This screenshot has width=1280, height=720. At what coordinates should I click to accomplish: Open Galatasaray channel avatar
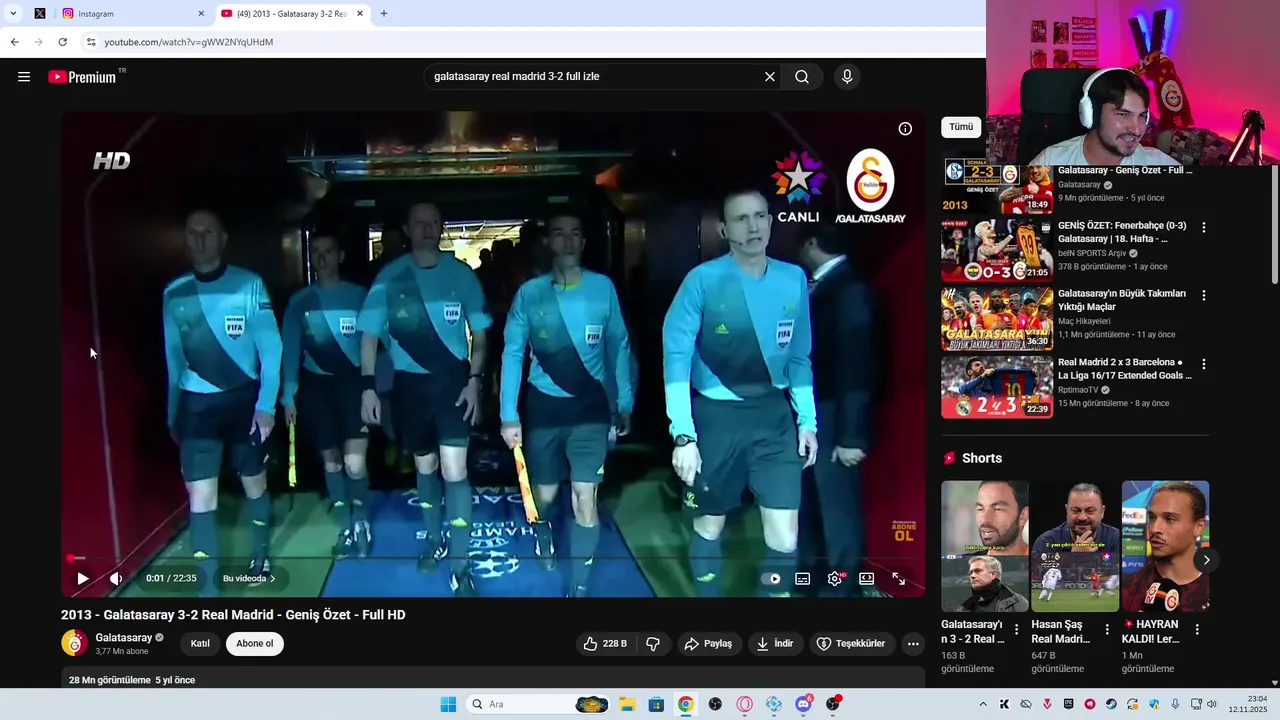pyautogui.click(x=74, y=643)
